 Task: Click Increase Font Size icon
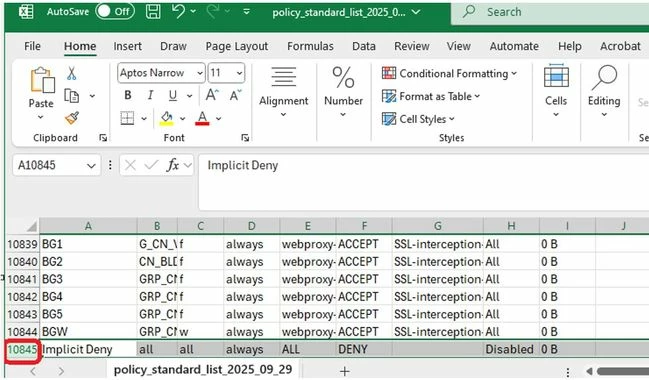tap(212, 95)
